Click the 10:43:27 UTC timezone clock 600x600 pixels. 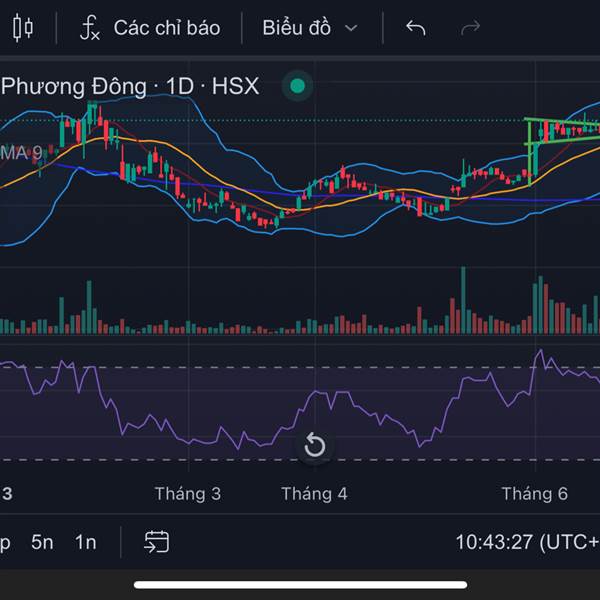(528, 542)
